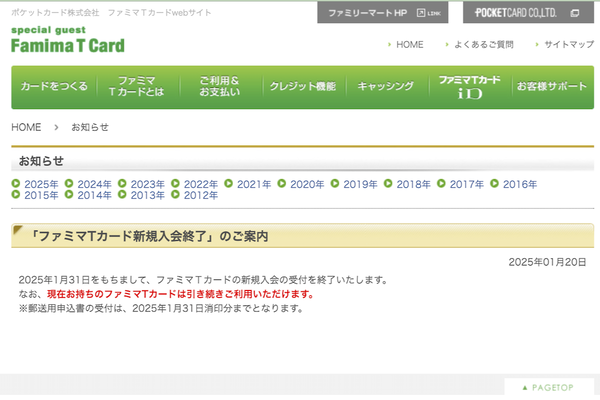Click the new-window icon on POCKETCARD button
Screen dimensions: 600x400
574,13
